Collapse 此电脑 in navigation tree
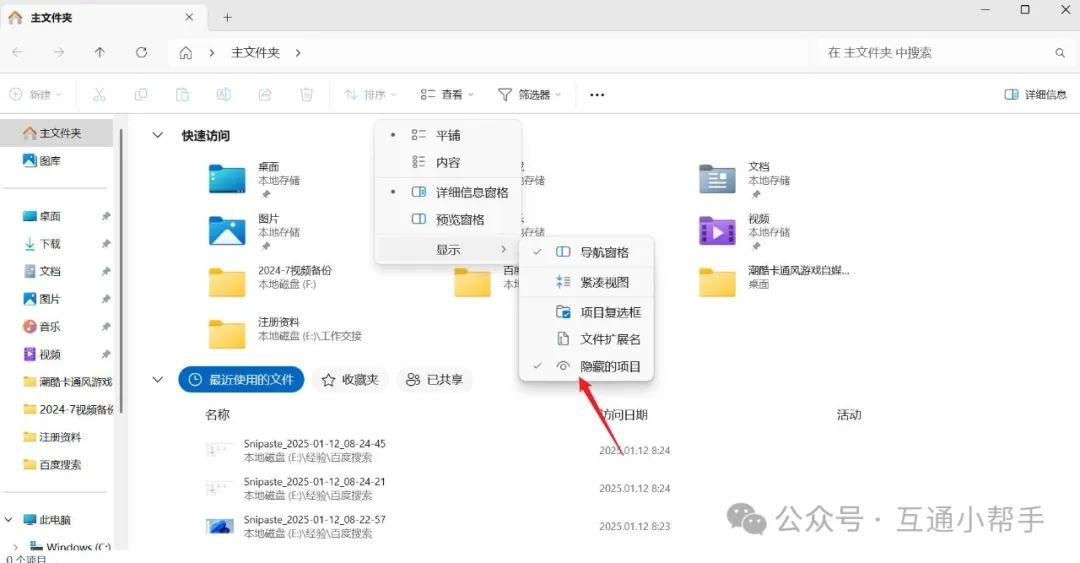This screenshot has height=563, width=1080. [x=9, y=520]
